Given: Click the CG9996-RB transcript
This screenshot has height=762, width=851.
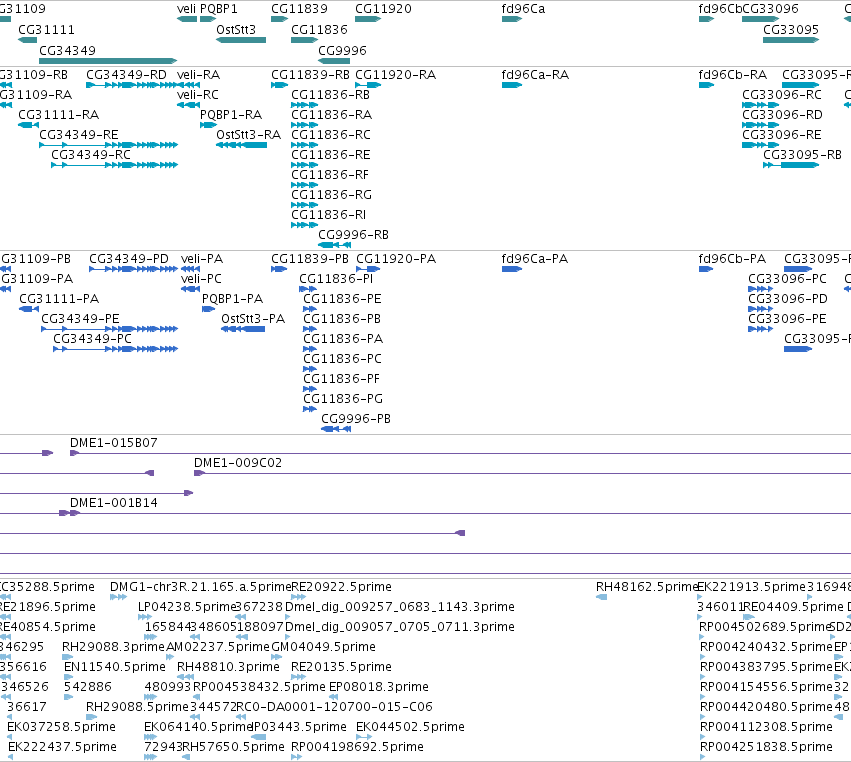Looking at the screenshot, I should click(x=353, y=235).
